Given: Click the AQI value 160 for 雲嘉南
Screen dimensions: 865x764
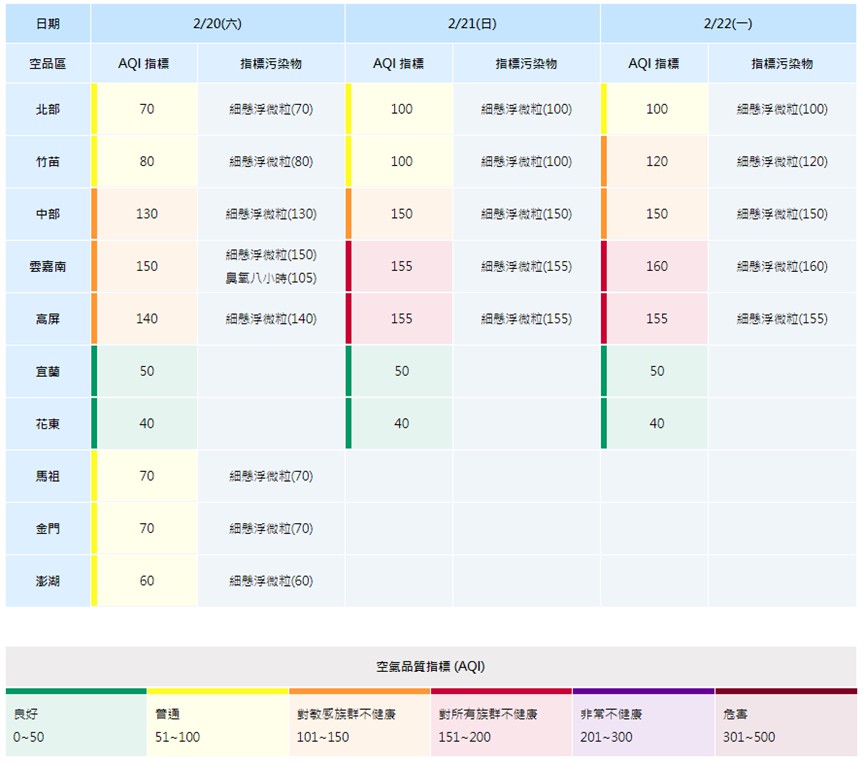Looking at the screenshot, I should pyautogui.click(x=656, y=266).
